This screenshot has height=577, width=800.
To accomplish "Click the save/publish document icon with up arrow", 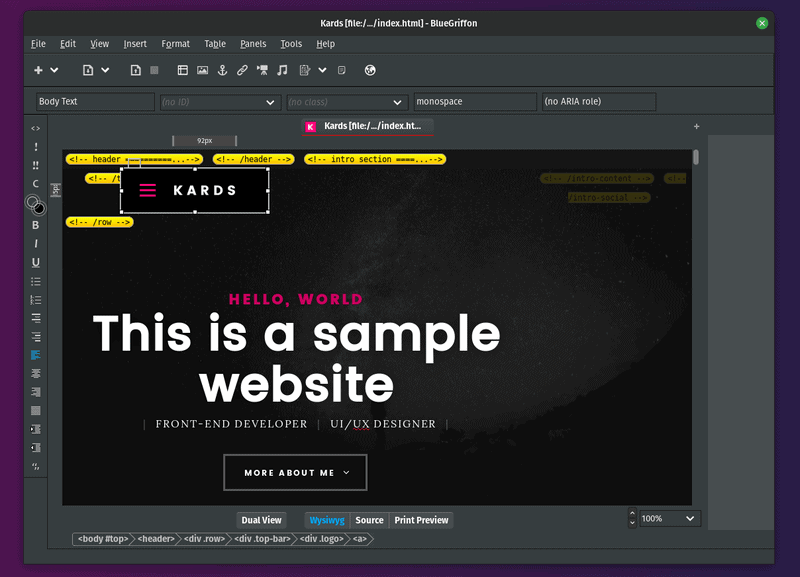I will tap(135, 70).
